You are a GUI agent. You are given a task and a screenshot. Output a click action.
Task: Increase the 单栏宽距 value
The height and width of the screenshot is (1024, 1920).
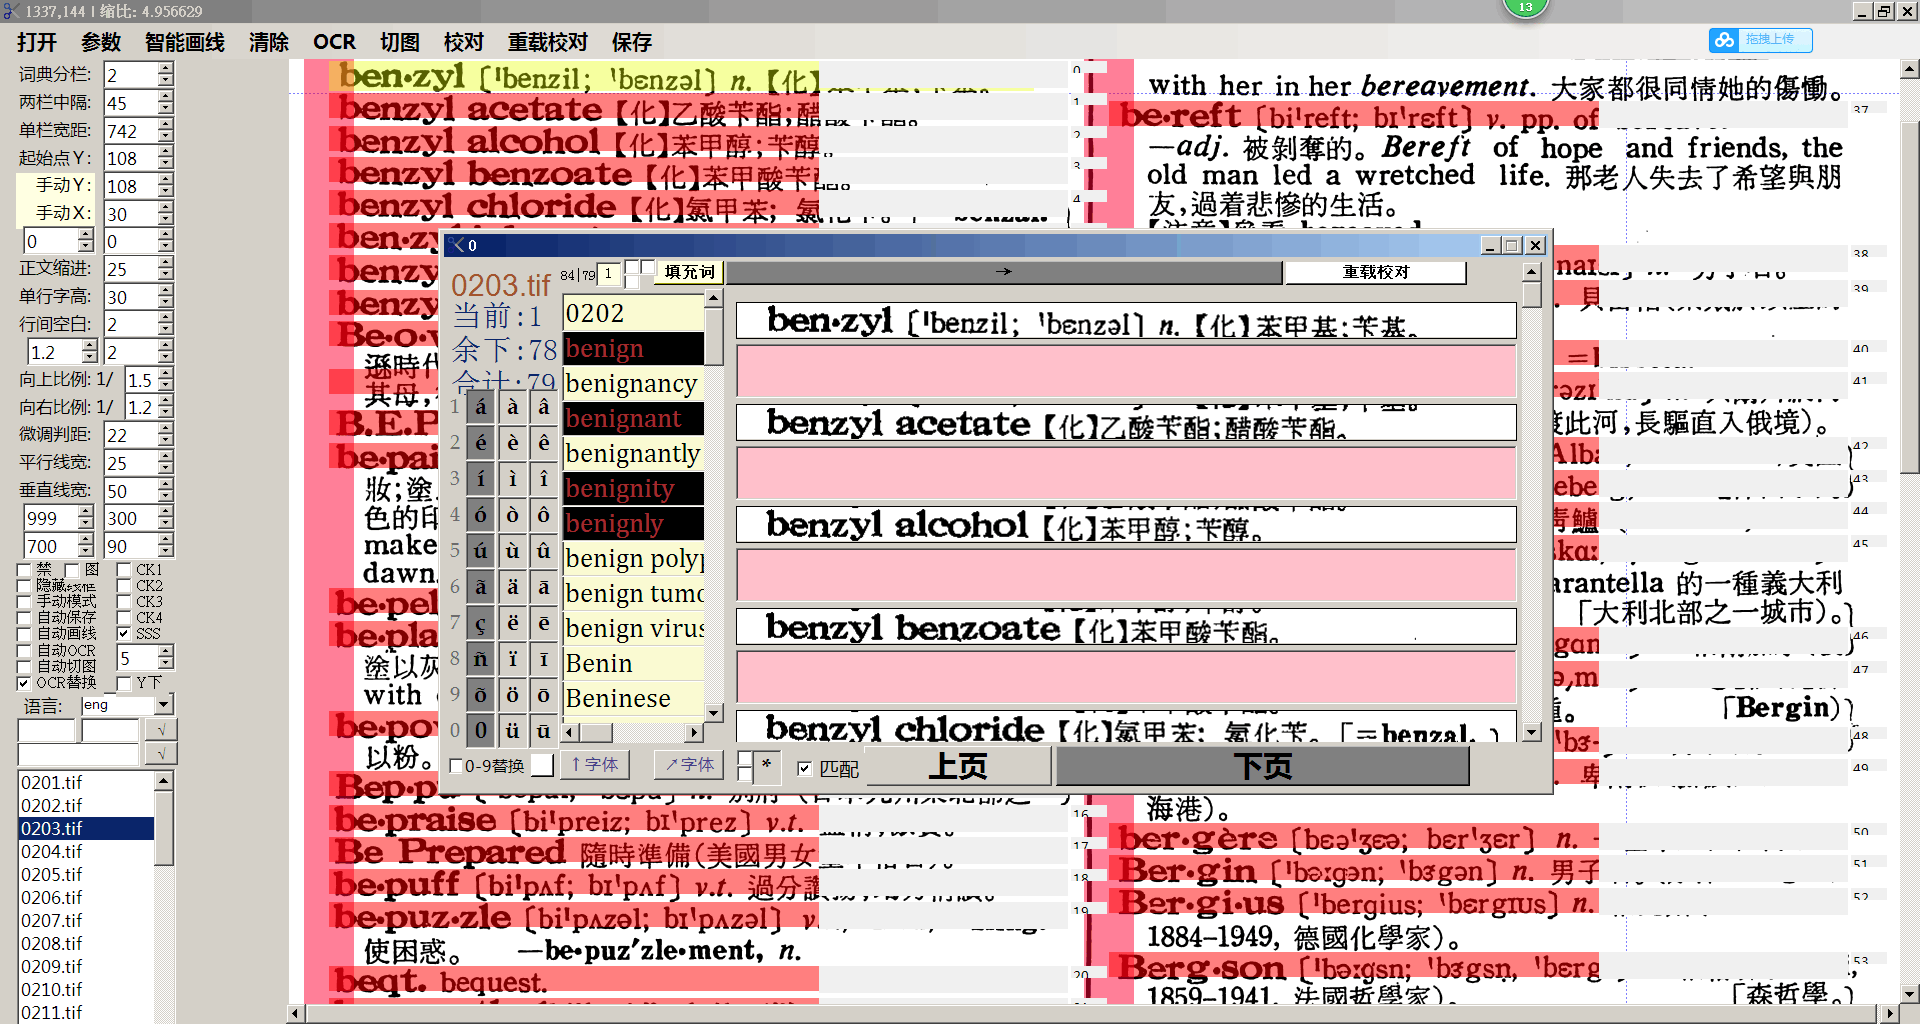[x=166, y=125]
